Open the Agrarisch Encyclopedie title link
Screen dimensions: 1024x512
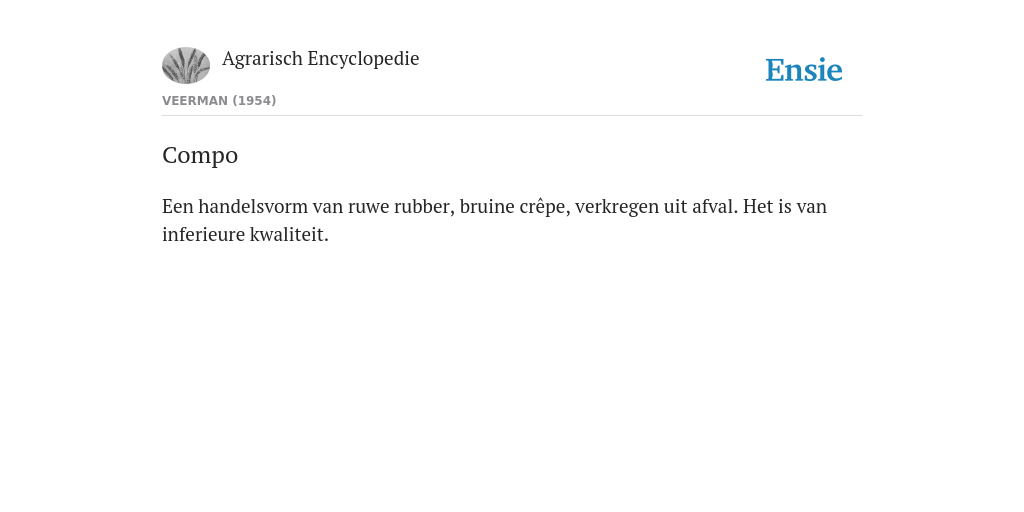pyautogui.click(x=321, y=59)
